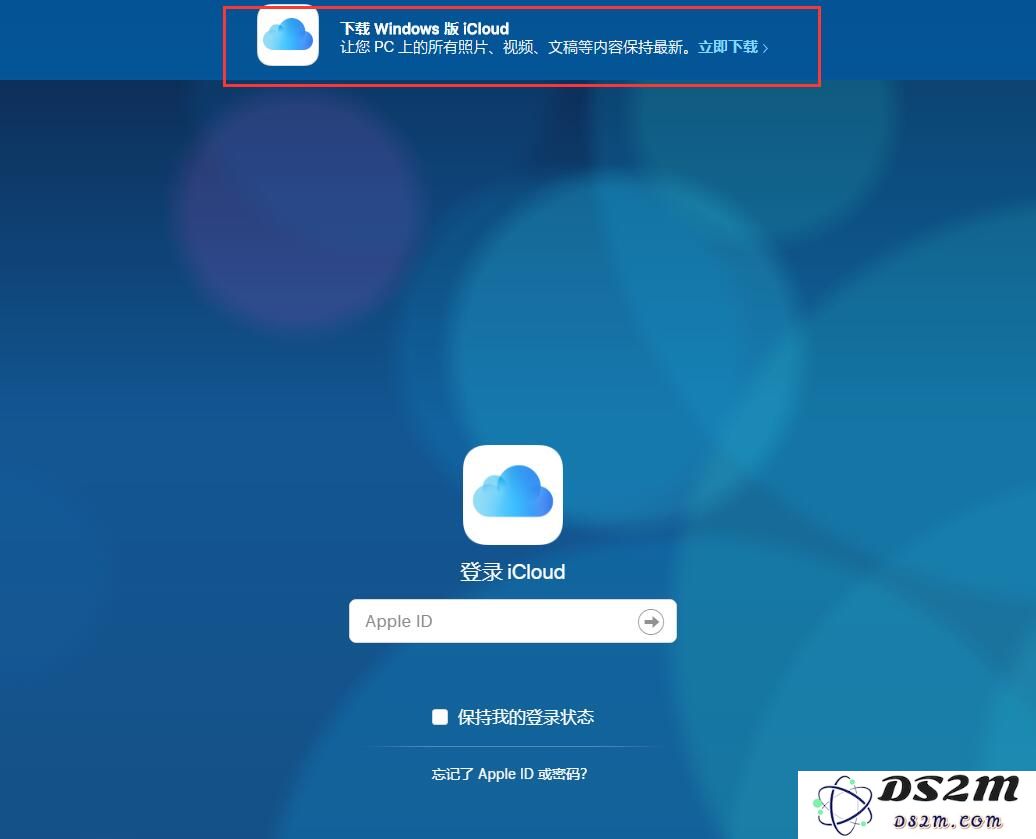Click into the Apple ID input field

click(513, 621)
